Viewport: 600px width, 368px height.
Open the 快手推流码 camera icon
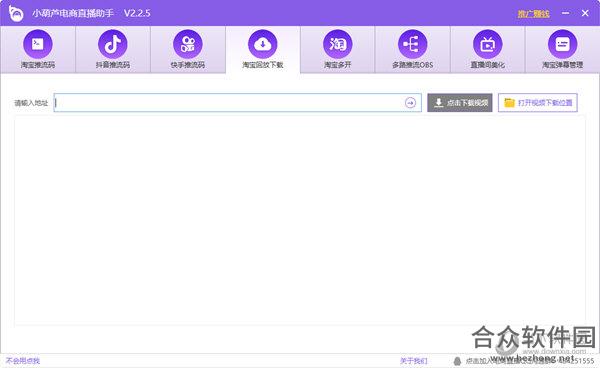tap(188, 44)
